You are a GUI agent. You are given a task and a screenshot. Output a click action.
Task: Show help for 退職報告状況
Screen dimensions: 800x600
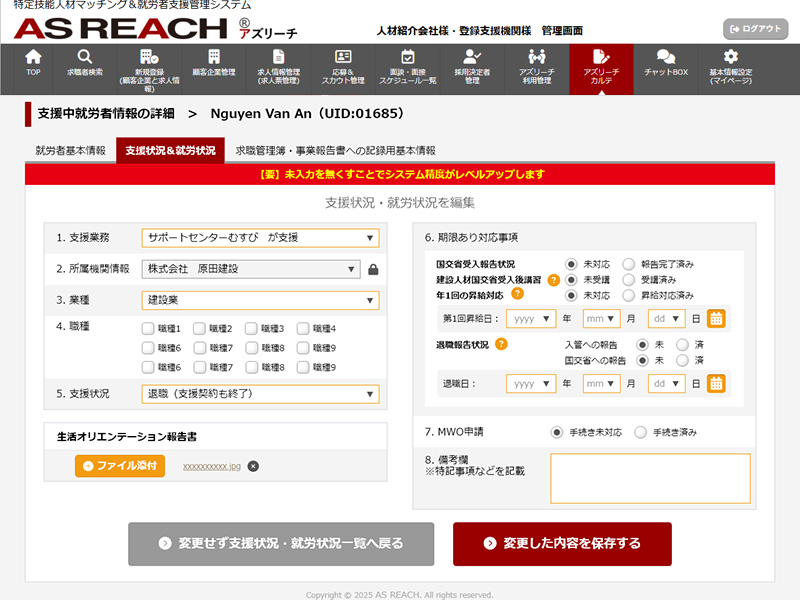click(x=502, y=344)
